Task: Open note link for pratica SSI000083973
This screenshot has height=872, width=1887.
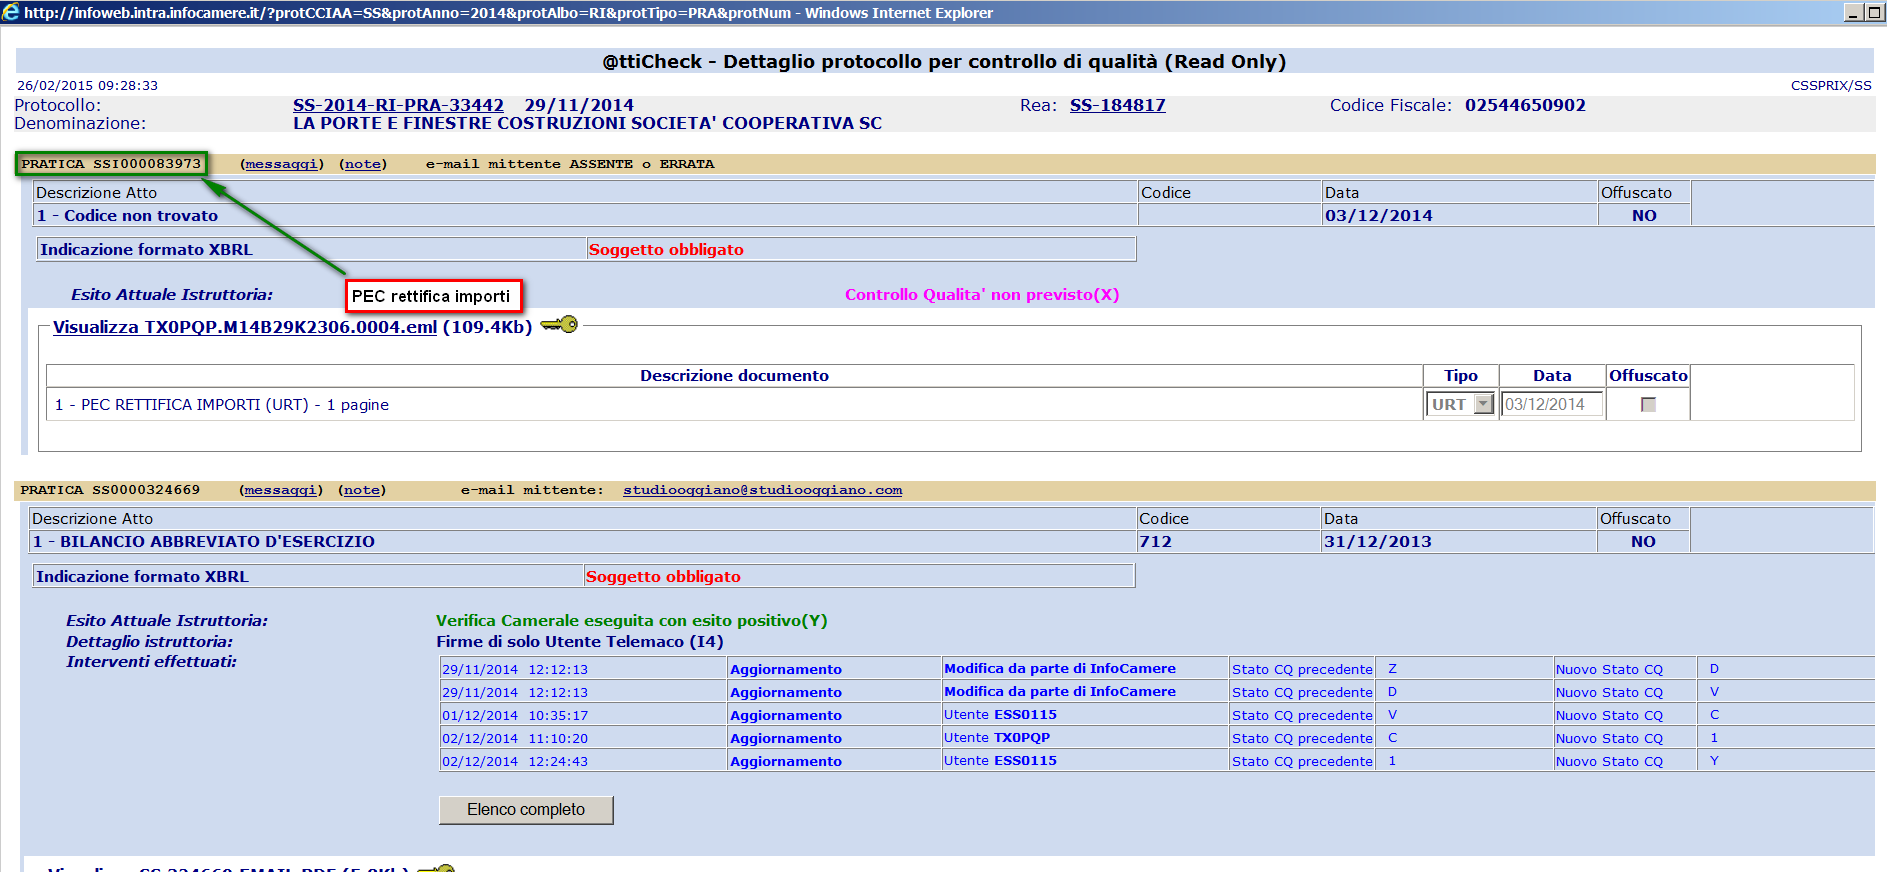Action: coord(363,164)
